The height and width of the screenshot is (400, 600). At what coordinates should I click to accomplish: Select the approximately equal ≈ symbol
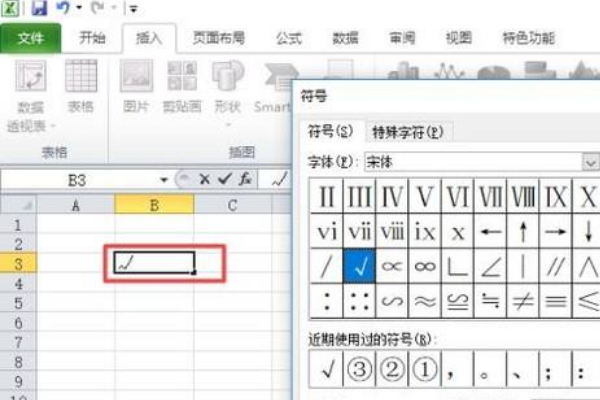(424, 301)
